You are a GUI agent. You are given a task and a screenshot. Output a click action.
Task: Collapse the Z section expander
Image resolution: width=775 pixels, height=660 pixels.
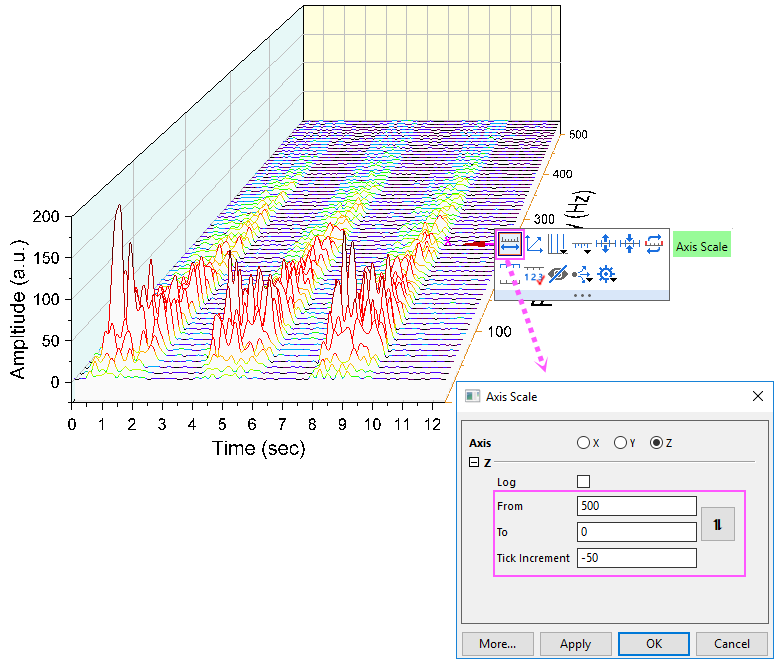(474, 462)
